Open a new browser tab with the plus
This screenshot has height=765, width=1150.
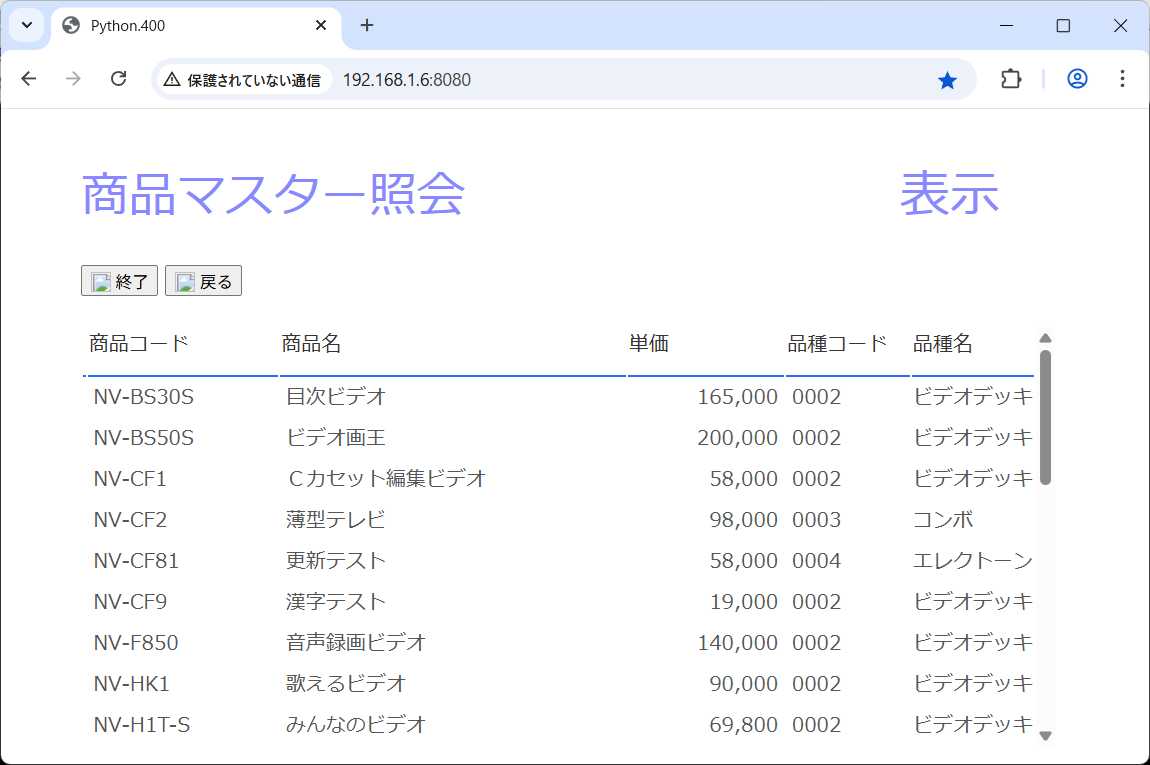click(366, 26)
